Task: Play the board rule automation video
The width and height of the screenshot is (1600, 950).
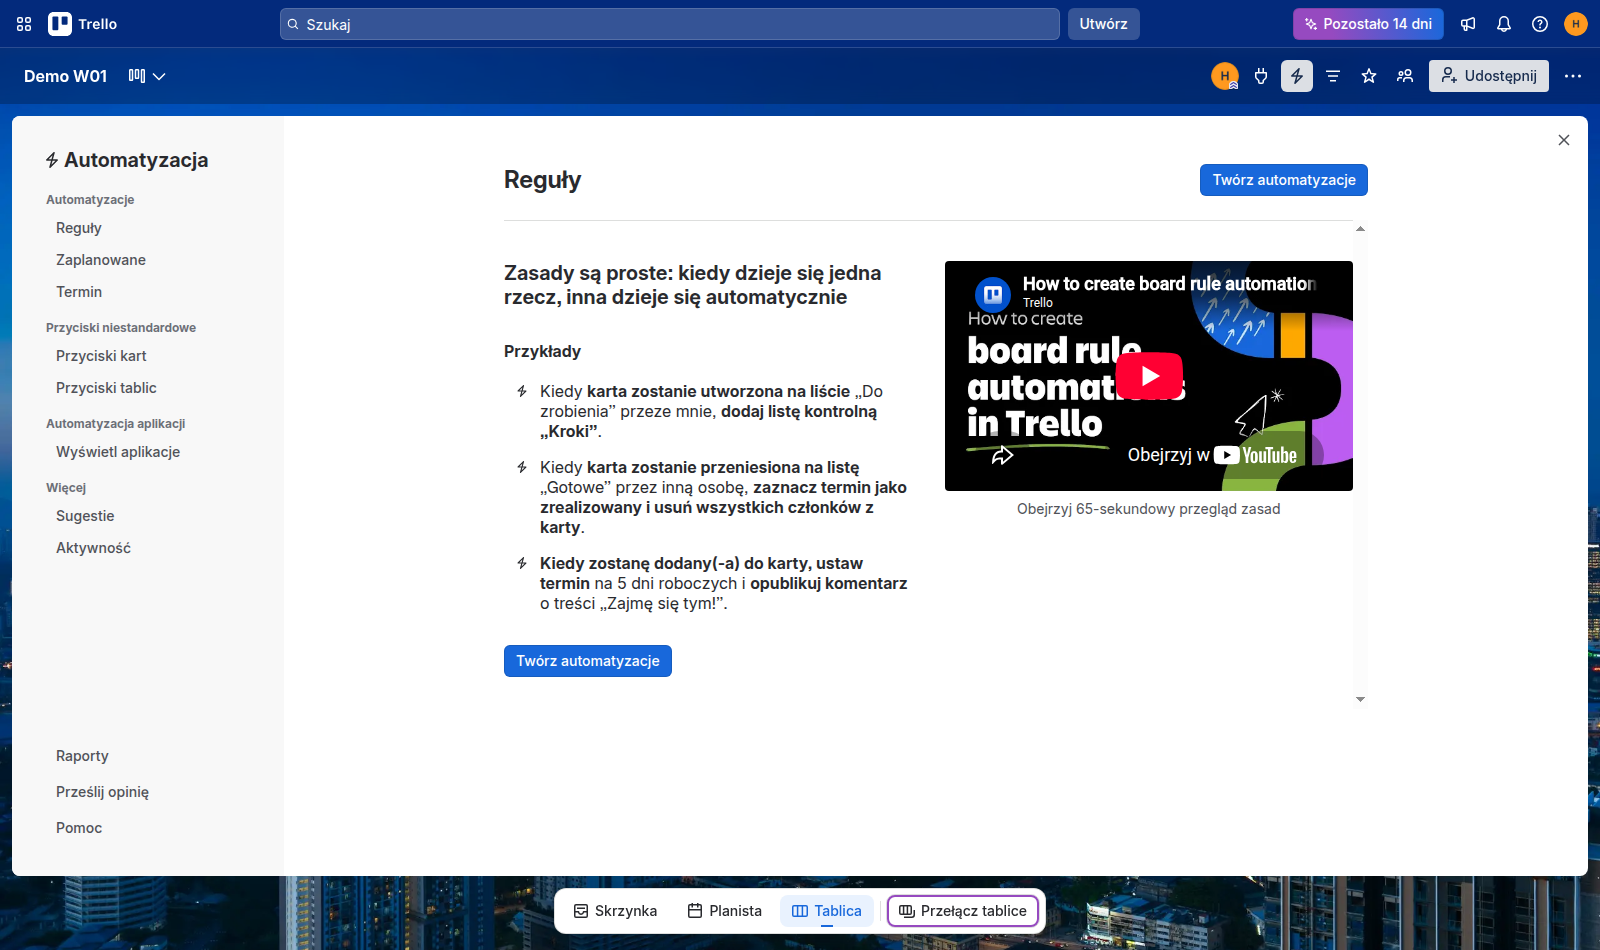Action: (x=1149, y=376)
